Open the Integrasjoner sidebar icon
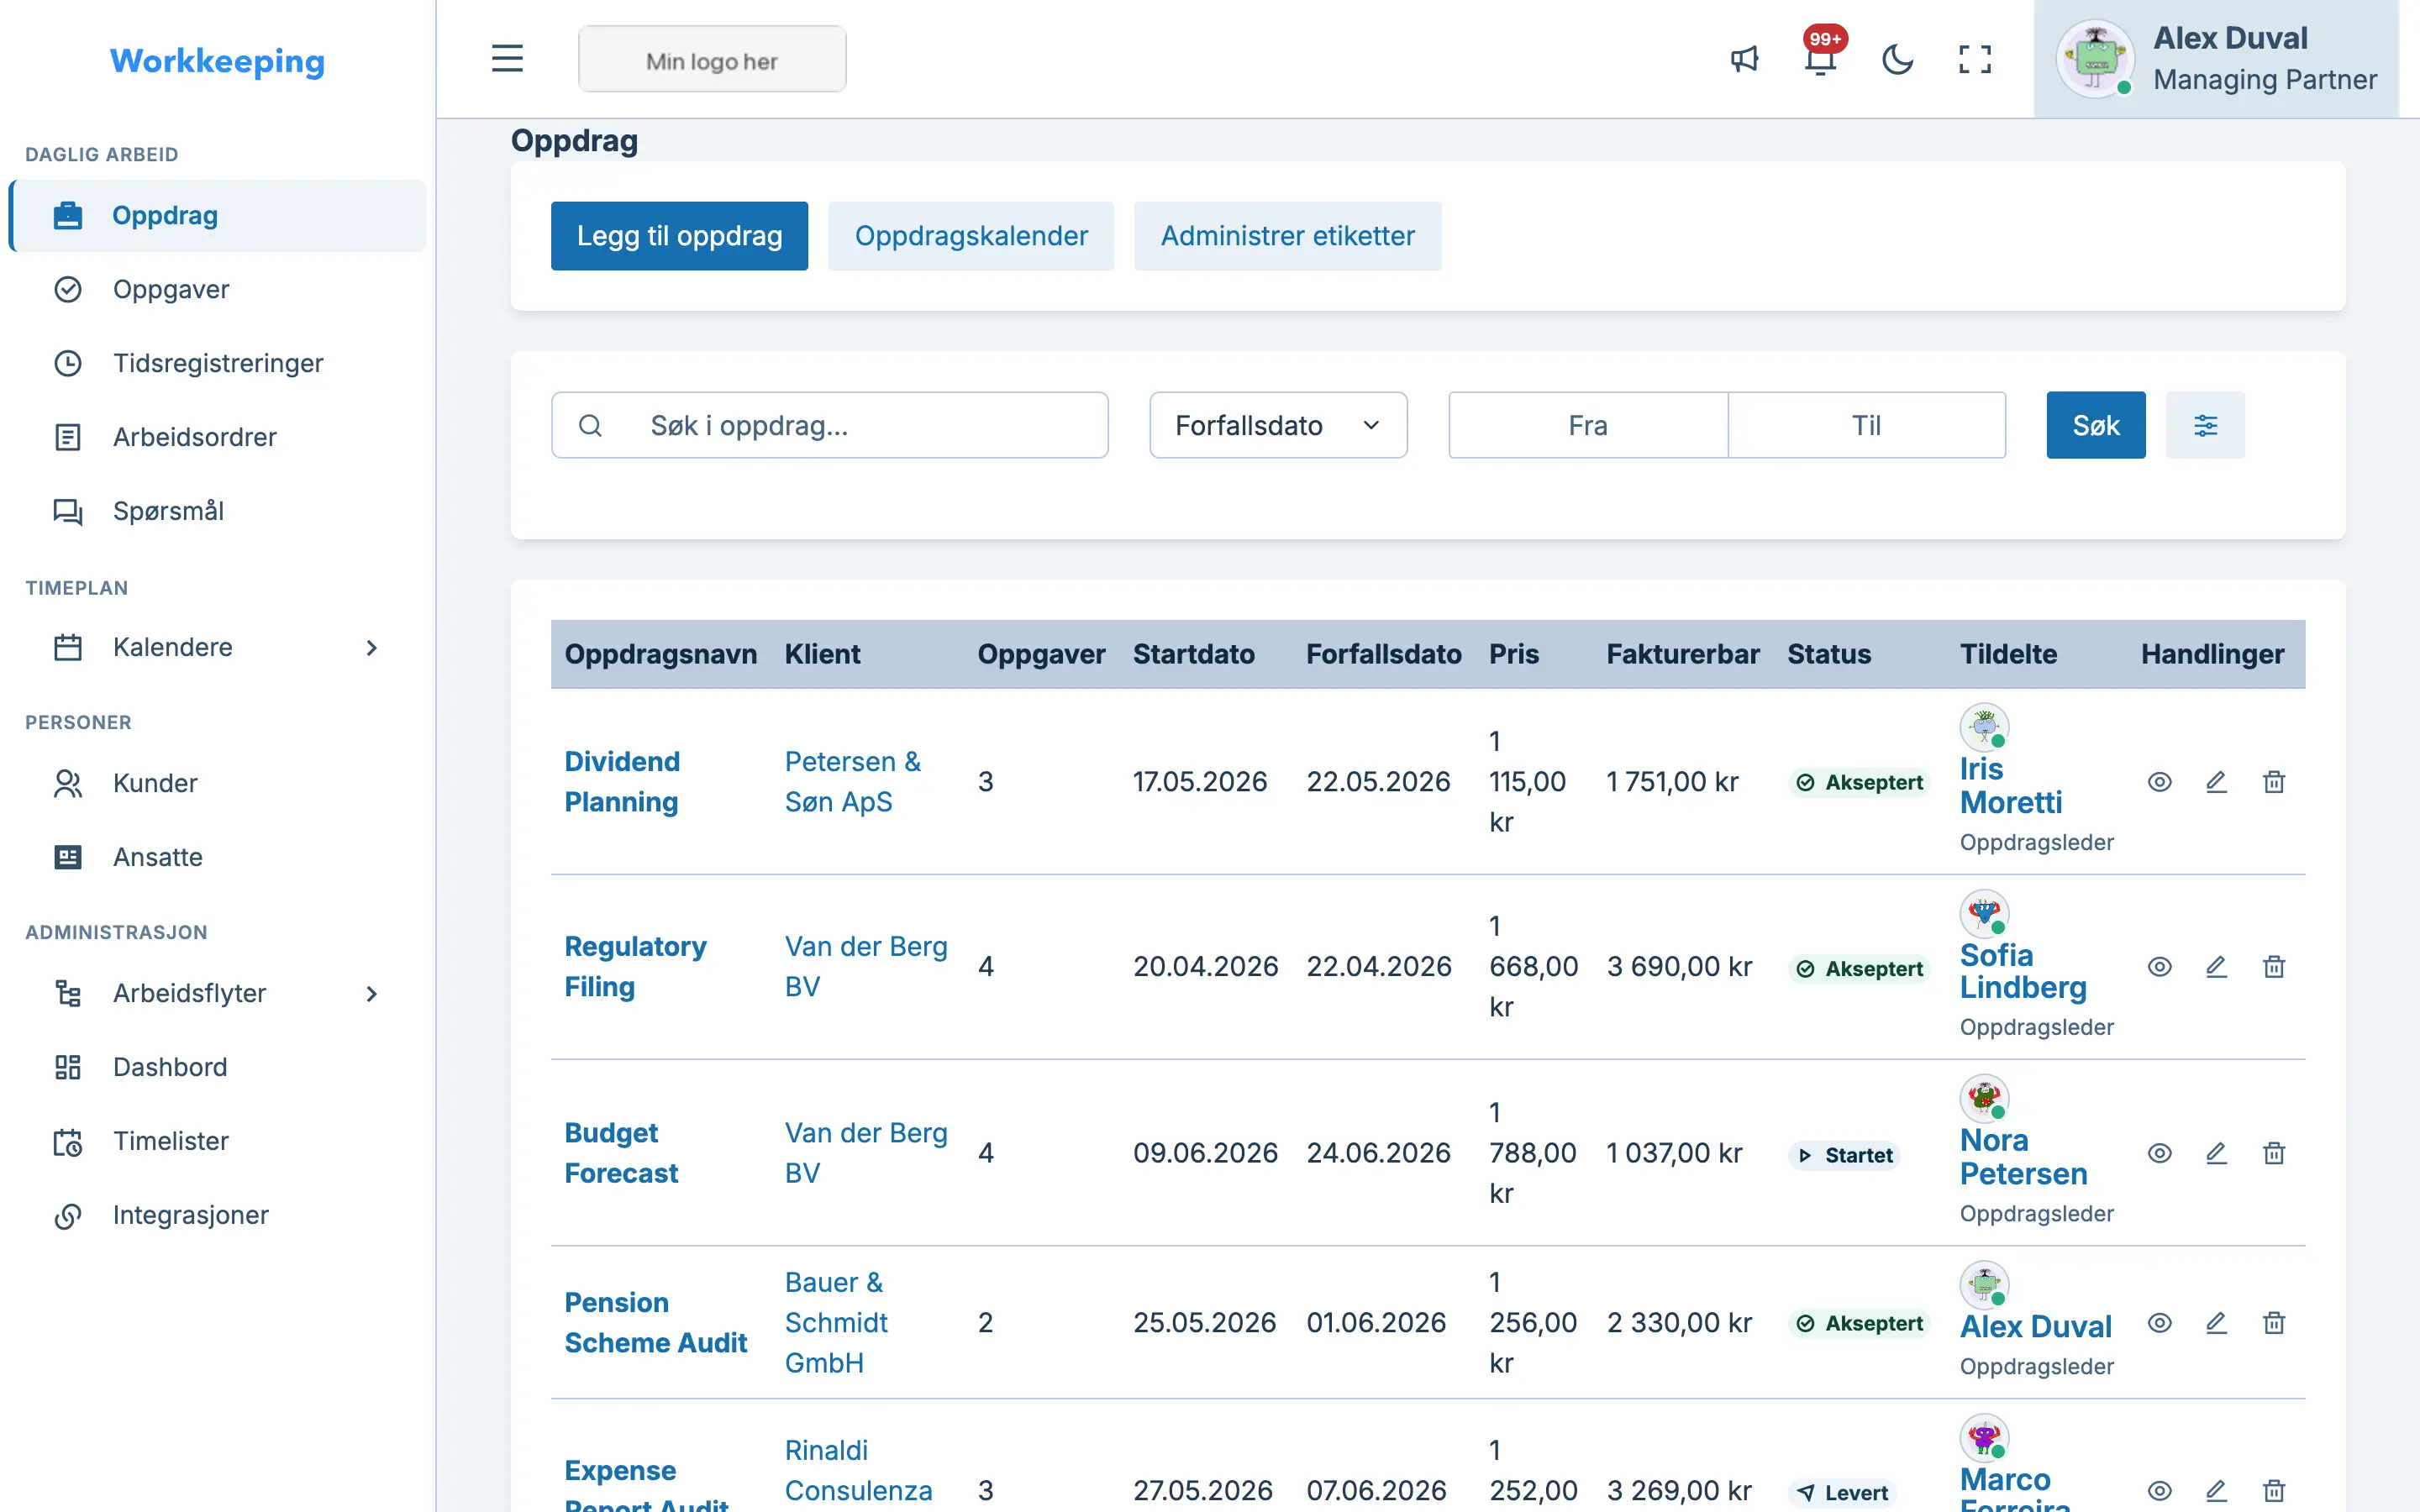The width and height of the screenshot is (2420, 1512). [67, 1215]
